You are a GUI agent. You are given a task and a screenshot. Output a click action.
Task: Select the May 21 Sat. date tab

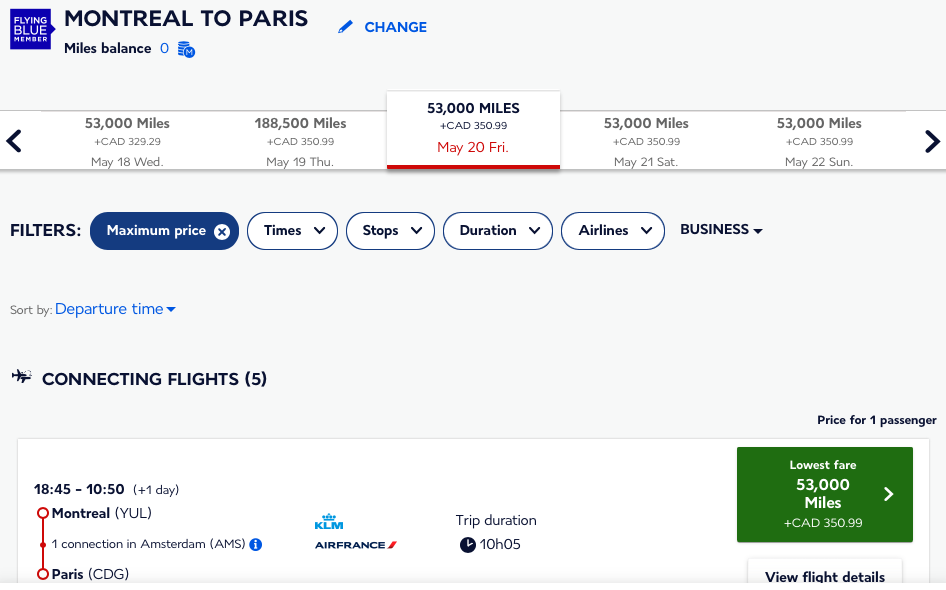[646, 141]
